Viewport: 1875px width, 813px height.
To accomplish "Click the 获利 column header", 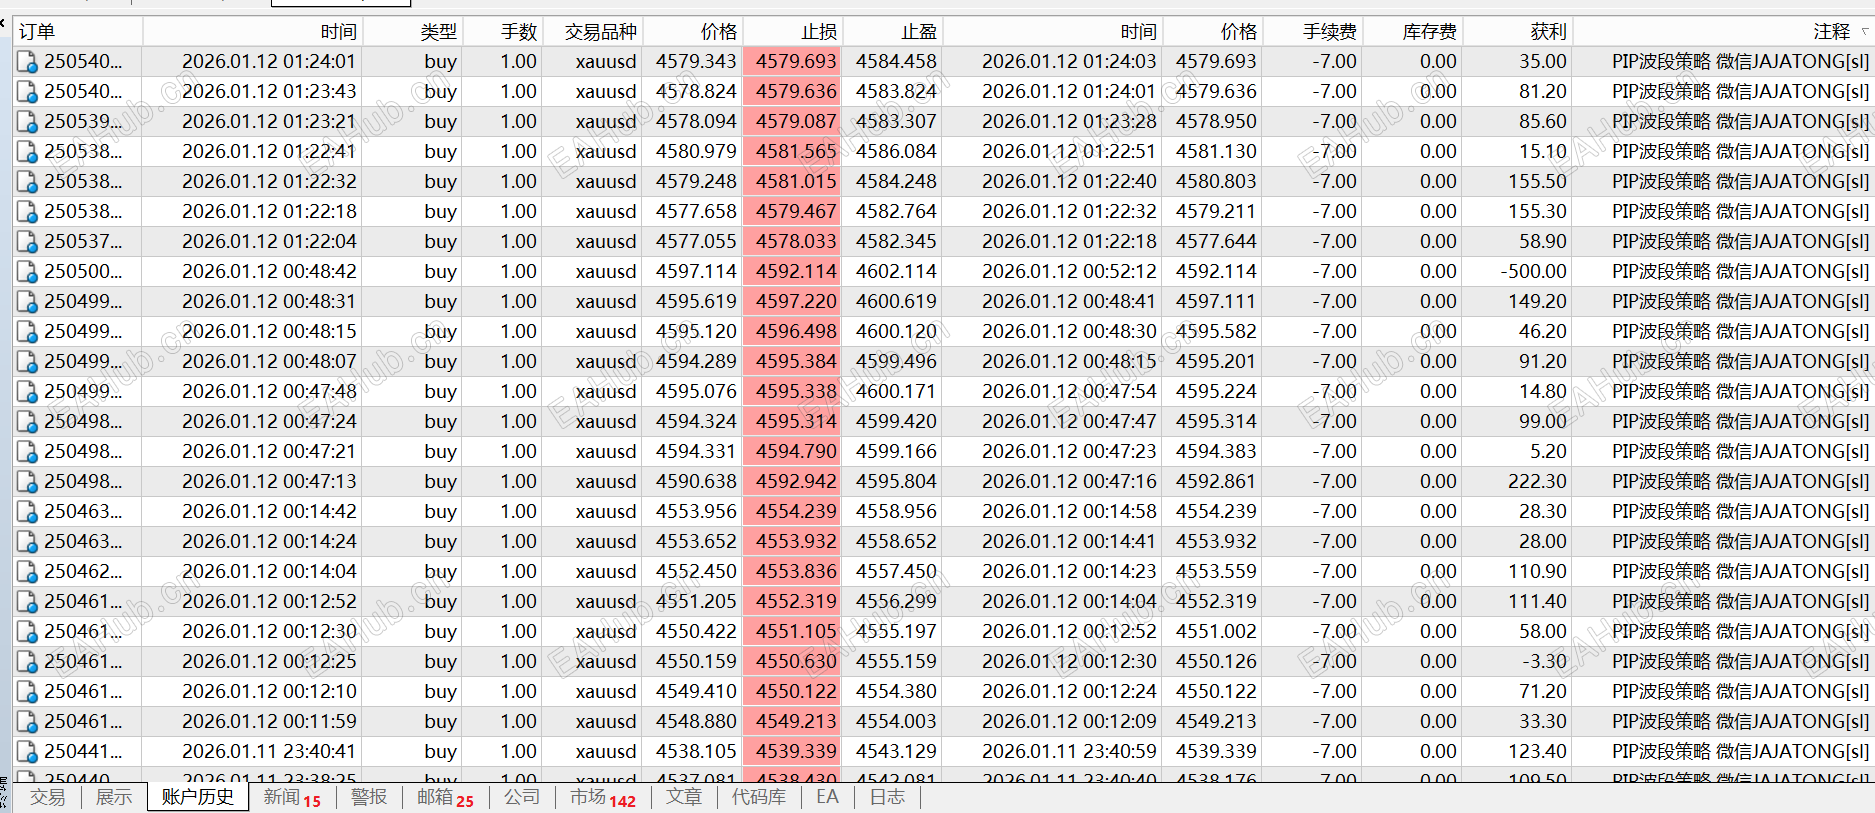I will (1518, 32).
